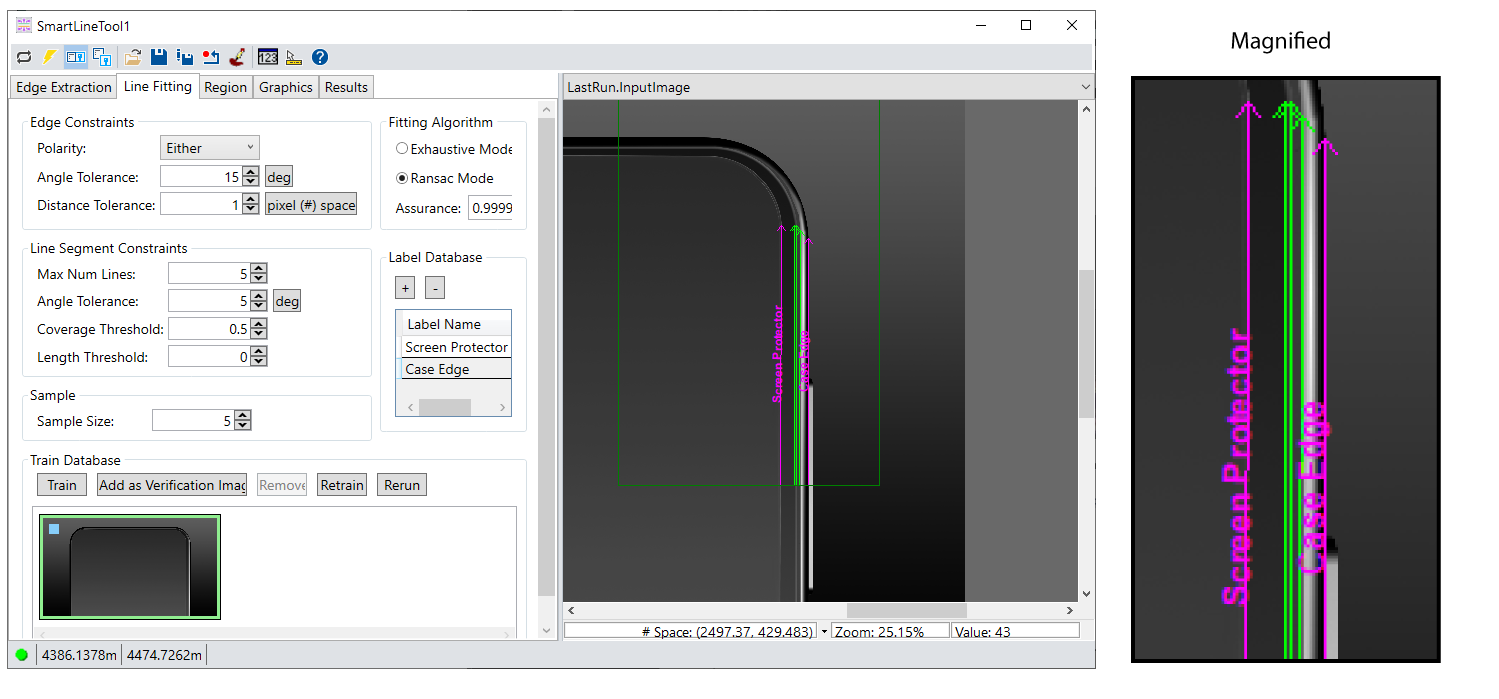Select Exhaustive Mode fitting algorithm
This screenshot has width=1499, height=699.
click(x=402, y=149)
